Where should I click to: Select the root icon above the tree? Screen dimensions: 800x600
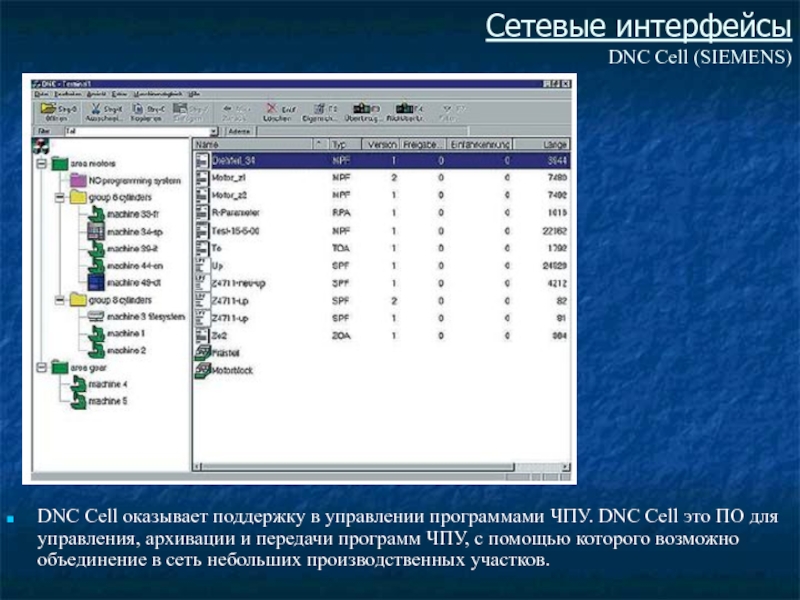point(40,146)
